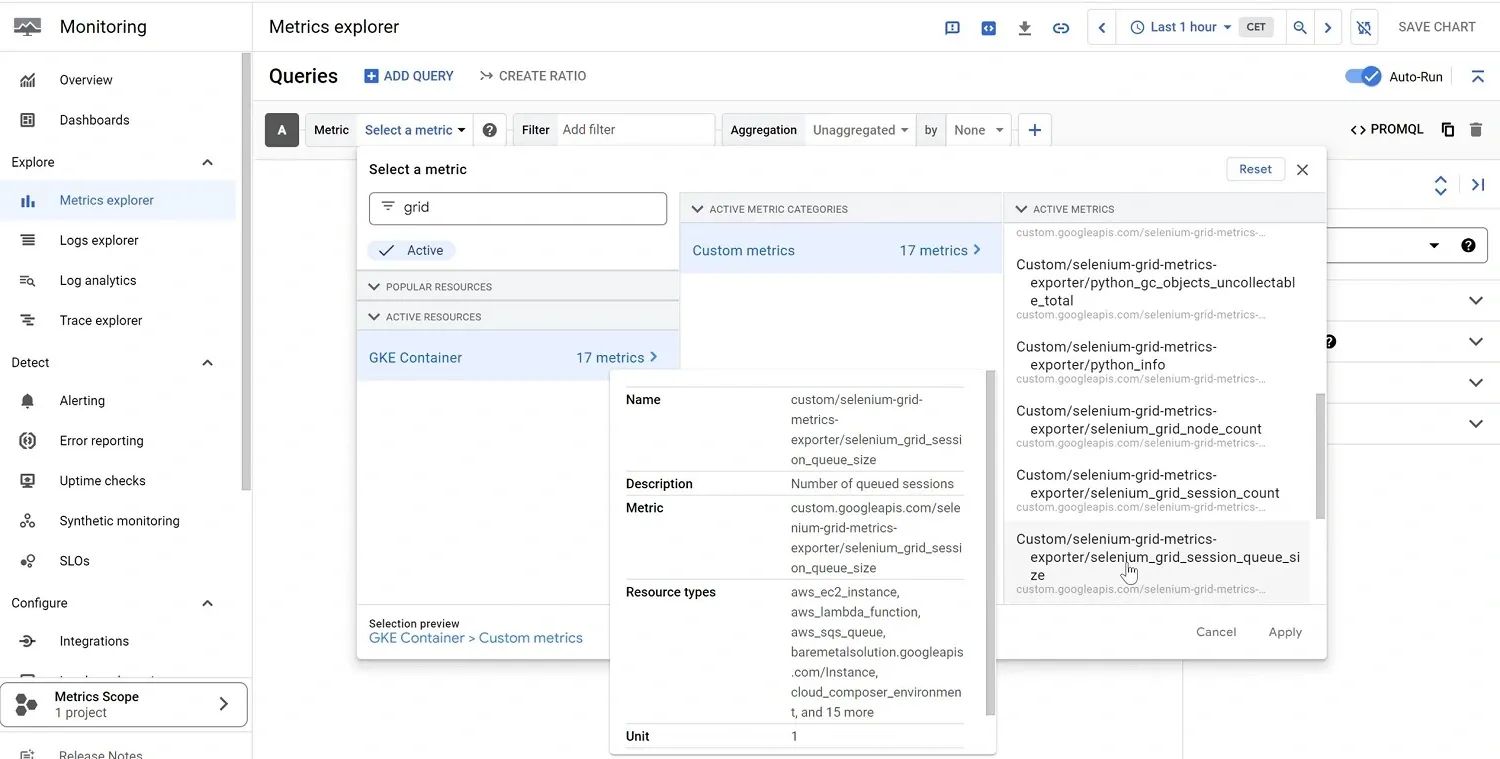Open the Unaggregated aggregation dropdown
This screenshot has height=759, width=1500.
tap(860, 130)
